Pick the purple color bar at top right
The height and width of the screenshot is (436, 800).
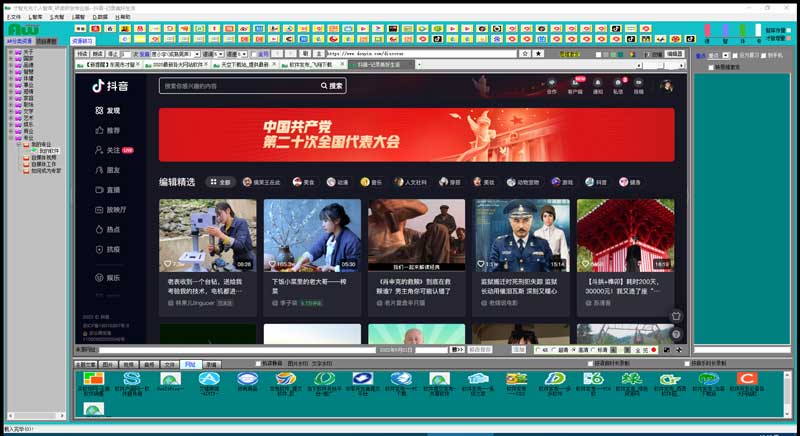tap(725, 31)
